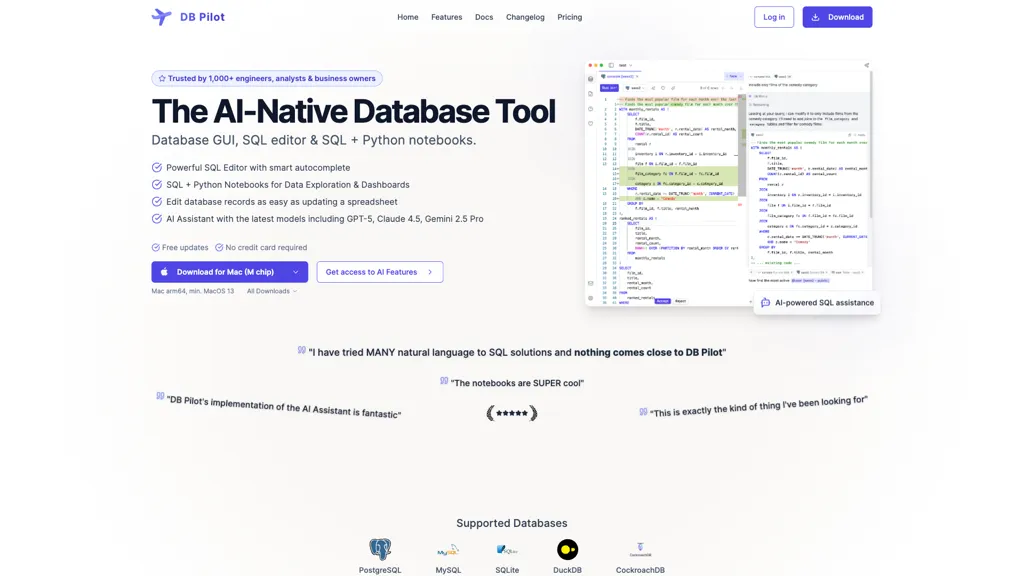Image resolution: width=1024 pixels, height=576 pixels.
Task: Click the Apple icon on the Mac download button
Action: pyautogui.click(x=163, y=271)
